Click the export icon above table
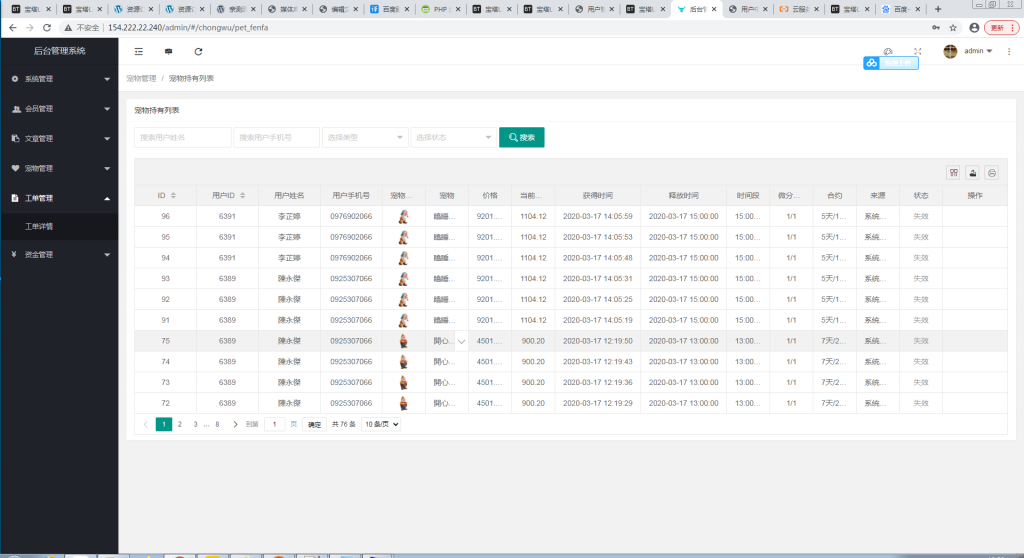The image size is (1024, 558). click(972, 172)
